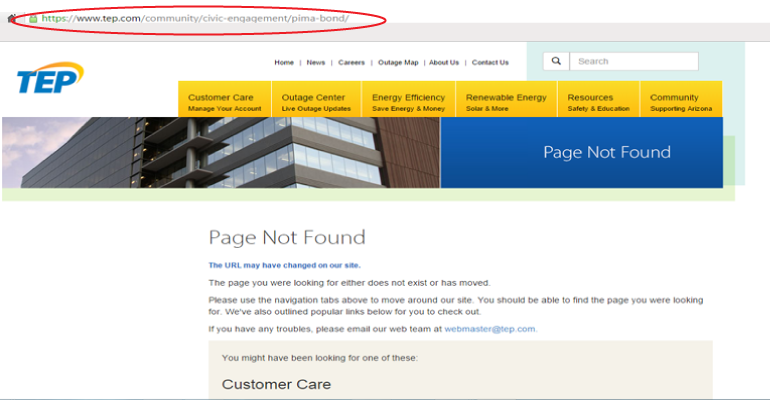Go to the Home link
The height and width of the screenshot is (400, 770).
point(284,62)
